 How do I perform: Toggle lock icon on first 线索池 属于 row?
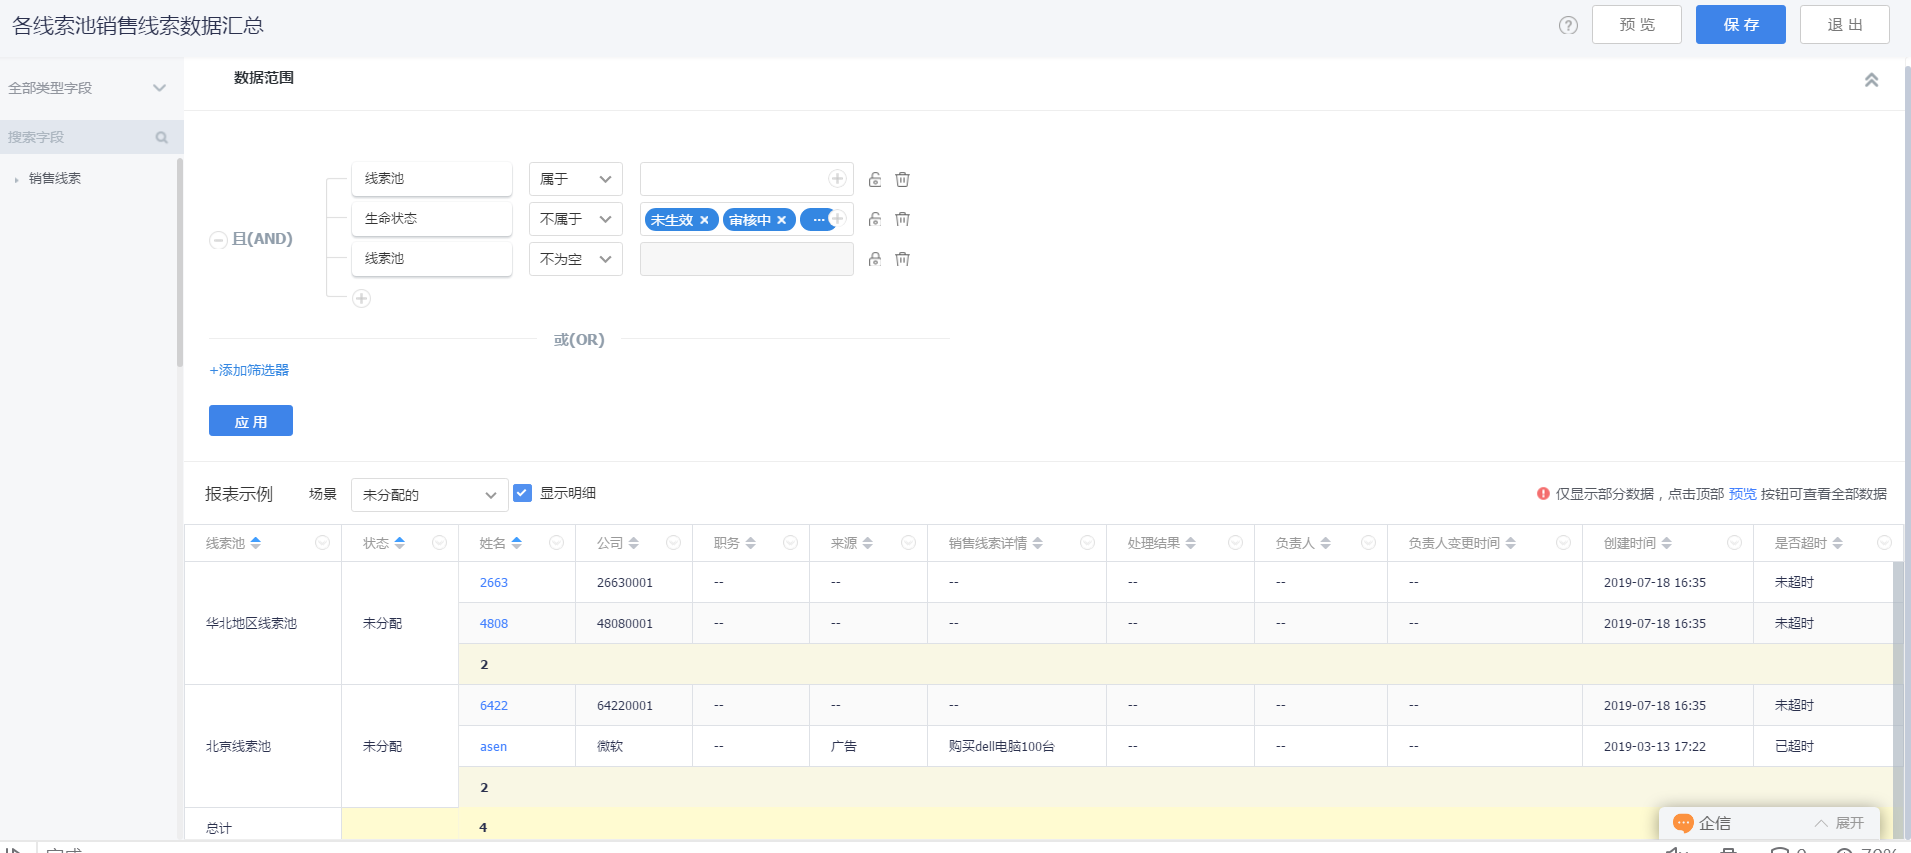[875, 180]
